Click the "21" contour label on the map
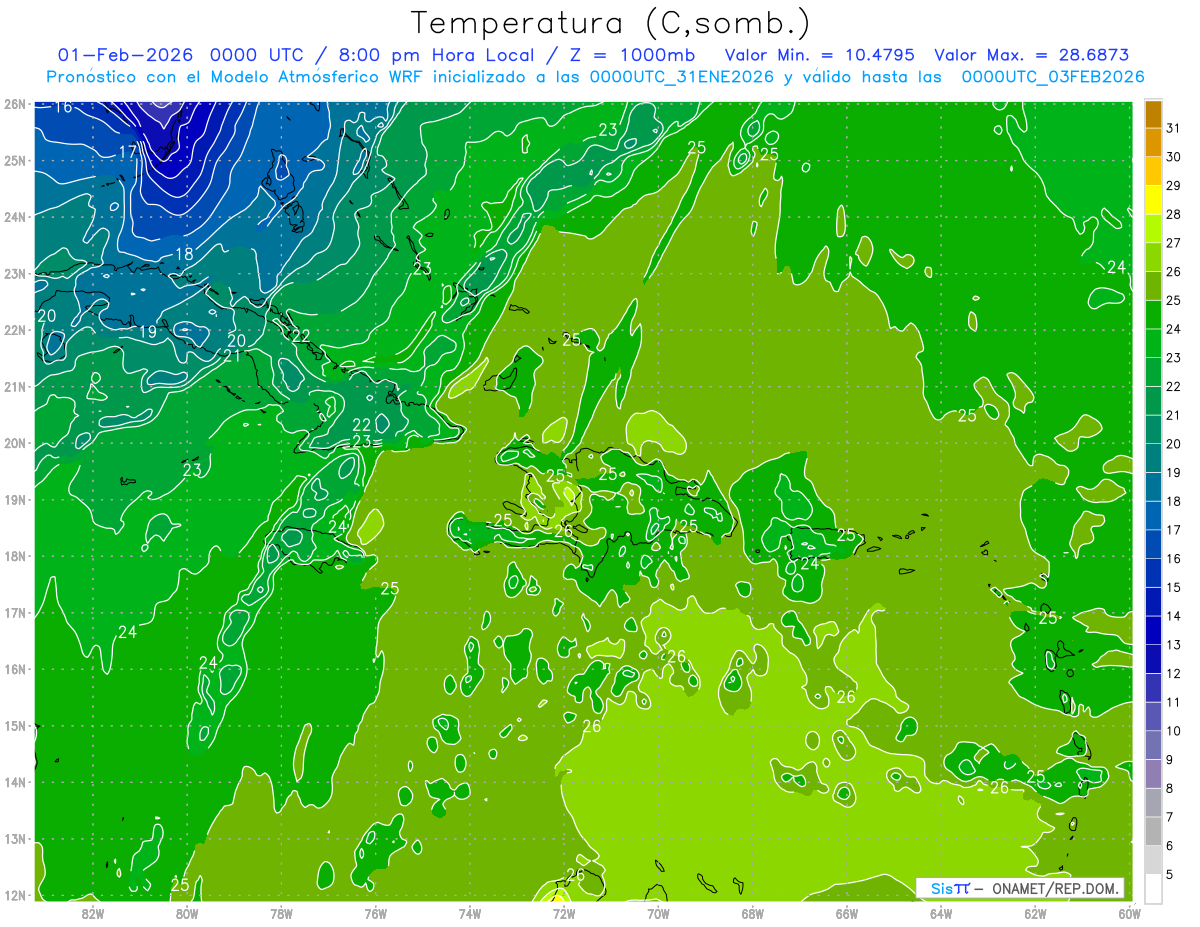 tap(232, 356)
